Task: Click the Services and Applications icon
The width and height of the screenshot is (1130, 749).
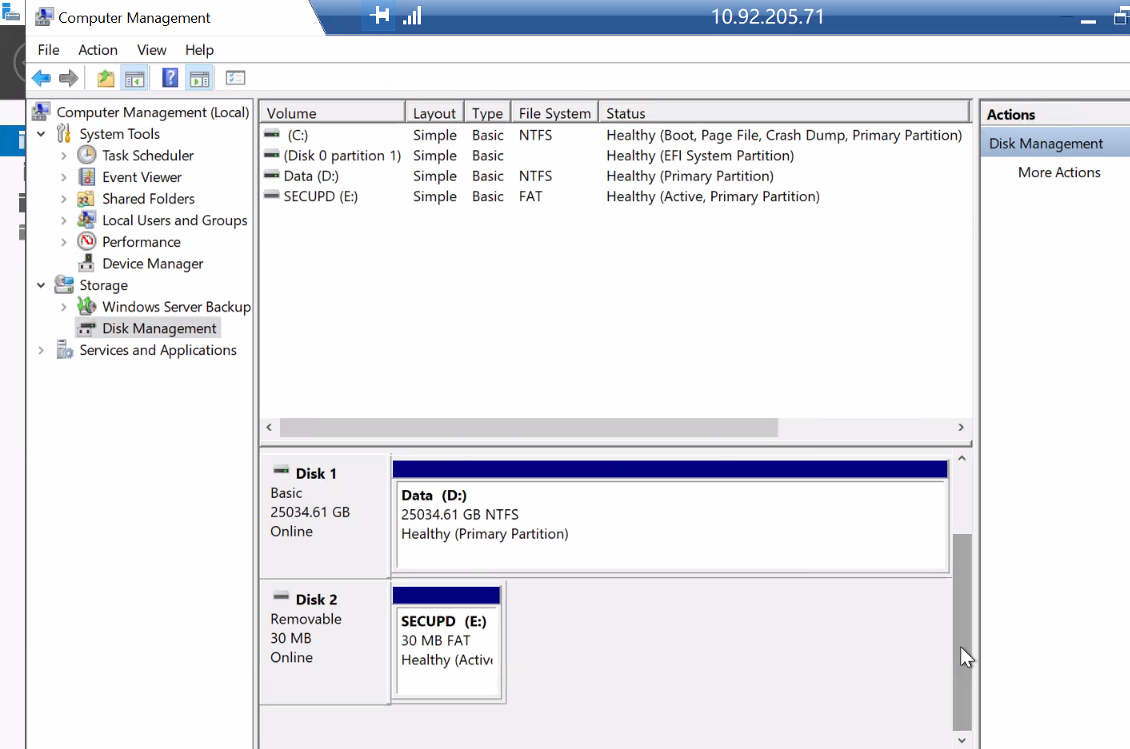Action: tap(65, 350)
